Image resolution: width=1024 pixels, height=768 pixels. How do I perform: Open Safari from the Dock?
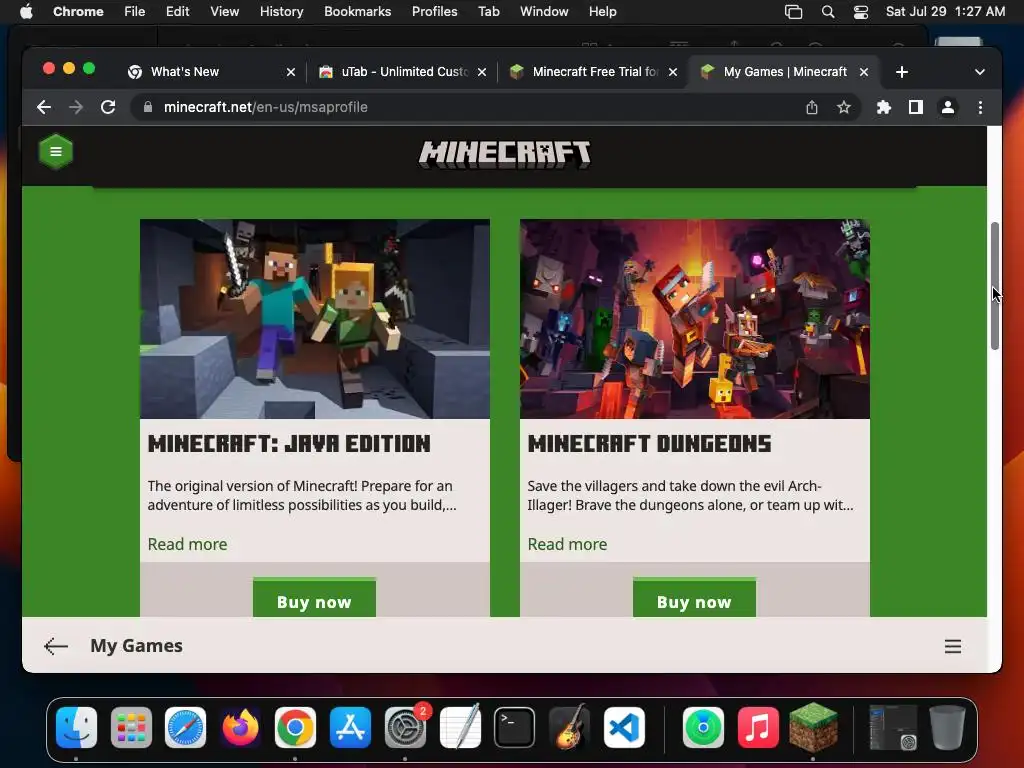pyautogui.click(x=185, y=727)
